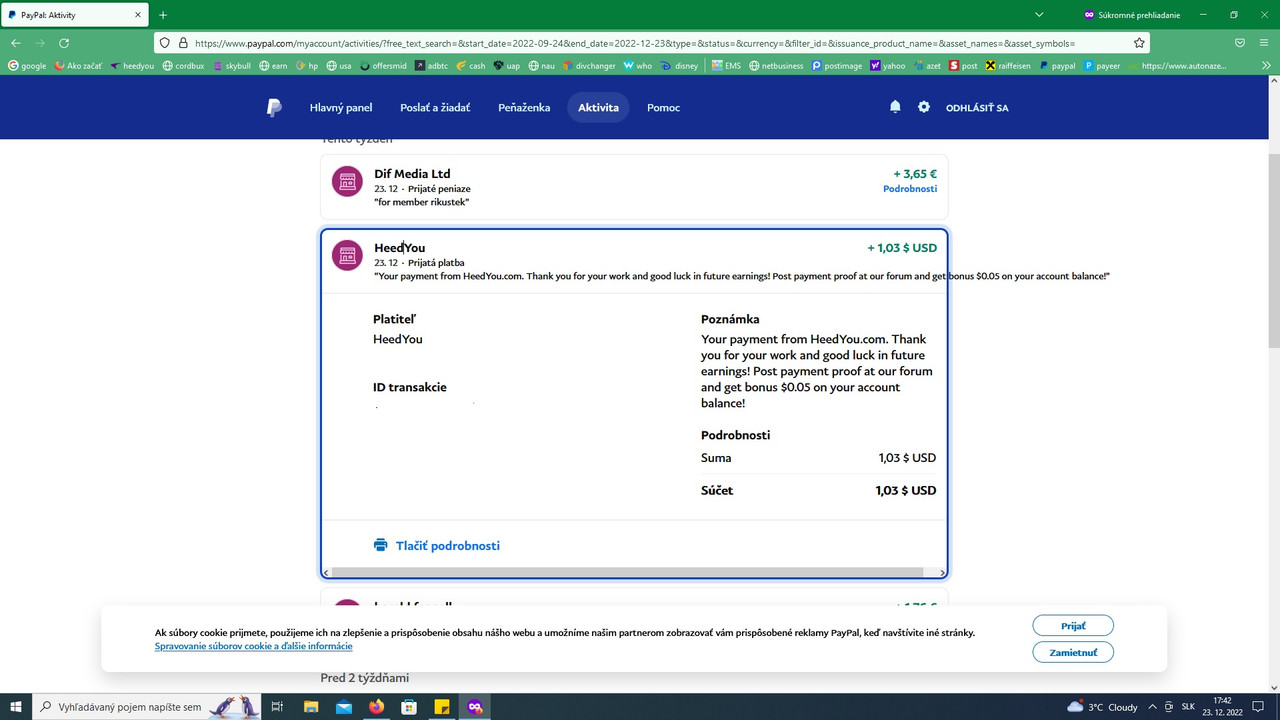Viewport: 1280px width, 720px height.
Task: Go to Hlavný panel
Action: tap(341, 107)
